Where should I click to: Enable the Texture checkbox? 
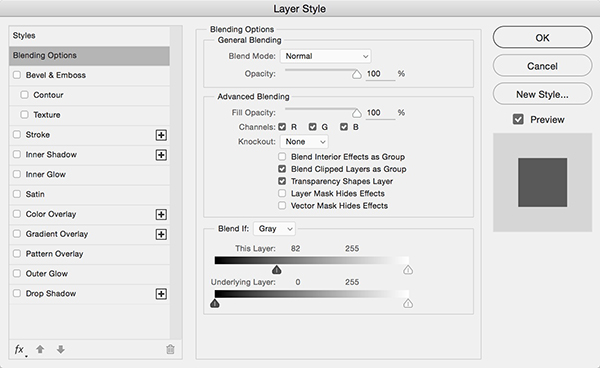(x=24, y=115)
